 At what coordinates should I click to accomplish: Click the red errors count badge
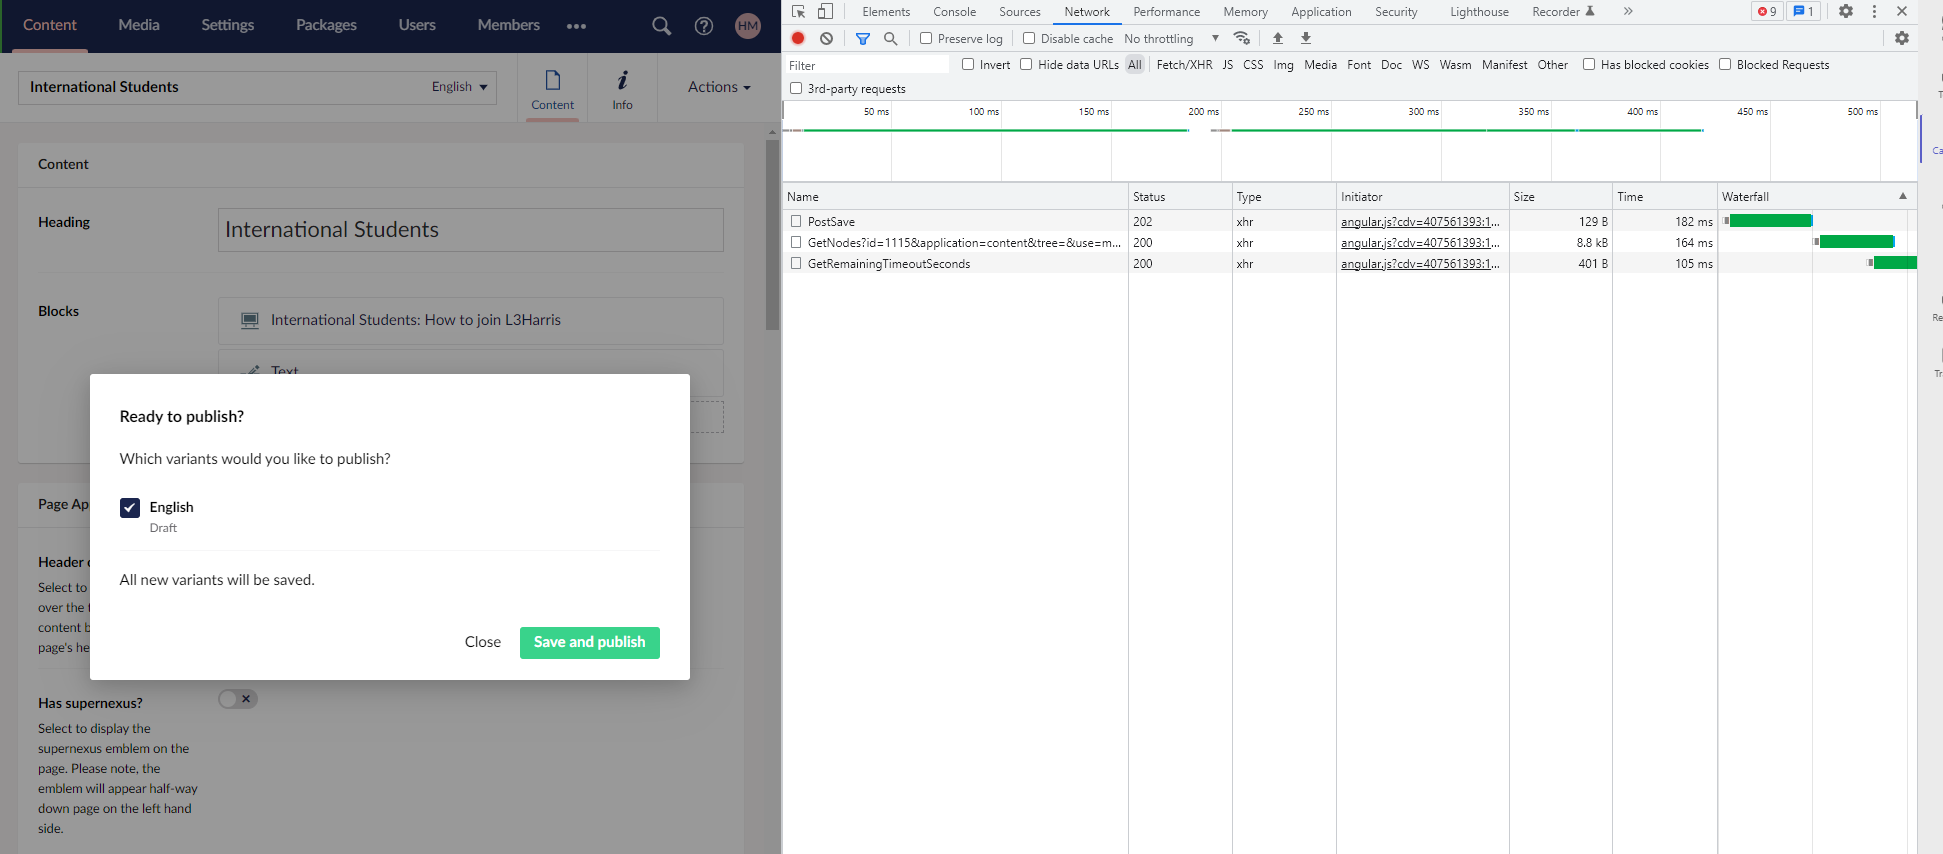click(x=1767, y=12)
